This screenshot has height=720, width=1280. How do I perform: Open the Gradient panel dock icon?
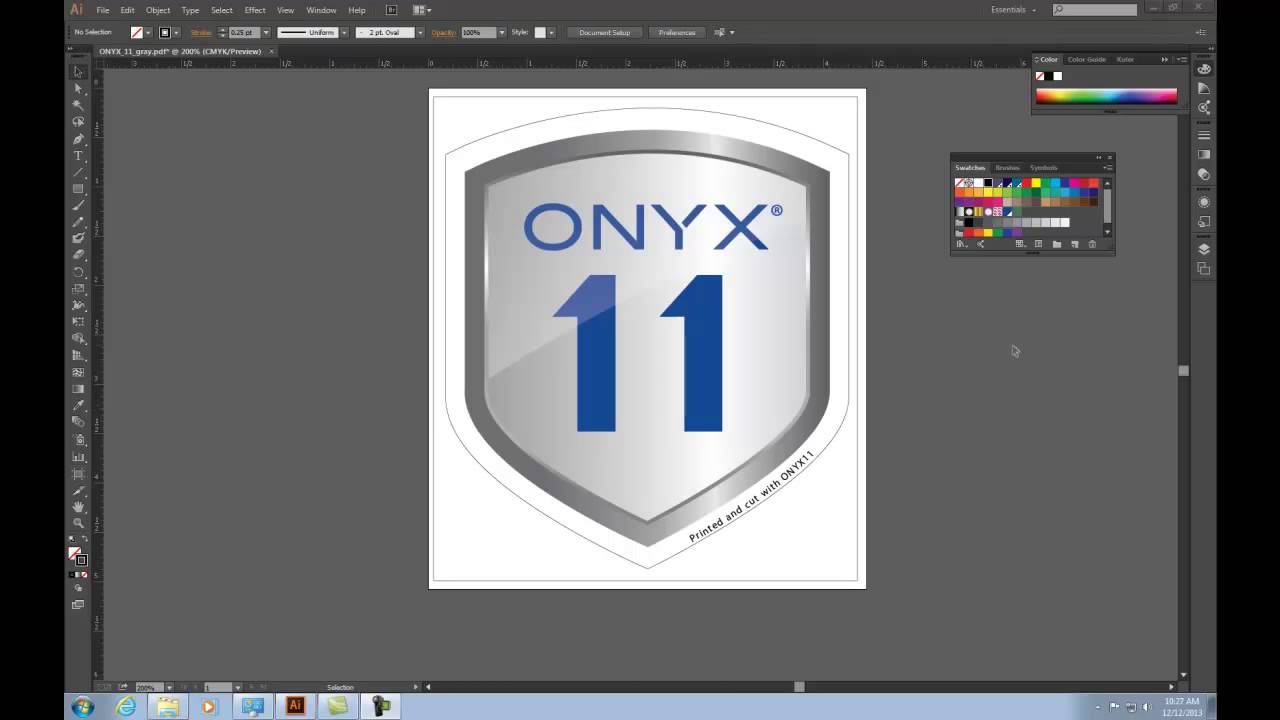[1204, 155]
